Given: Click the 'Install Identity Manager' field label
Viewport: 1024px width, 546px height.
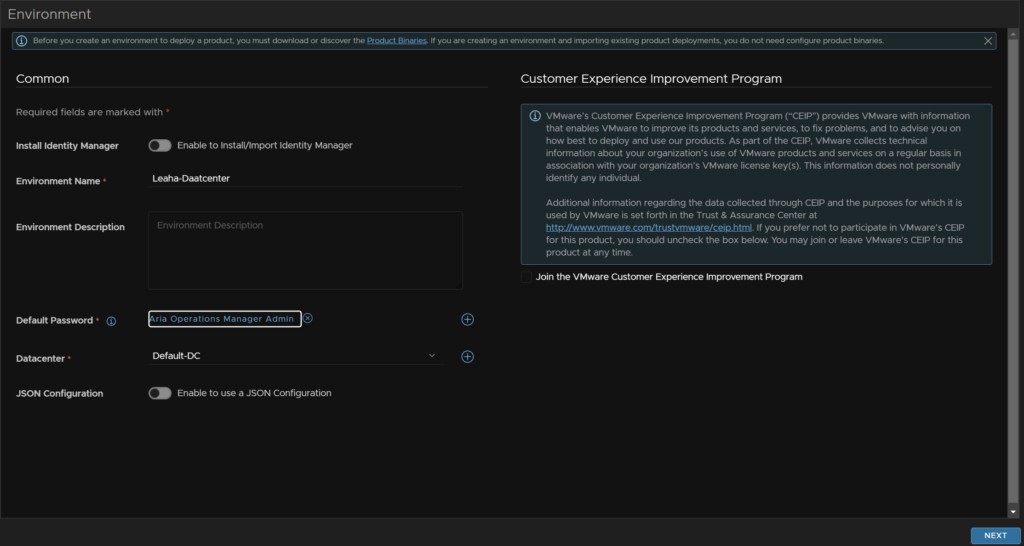Looking at the screenshot, I should [x=67, y=146].
